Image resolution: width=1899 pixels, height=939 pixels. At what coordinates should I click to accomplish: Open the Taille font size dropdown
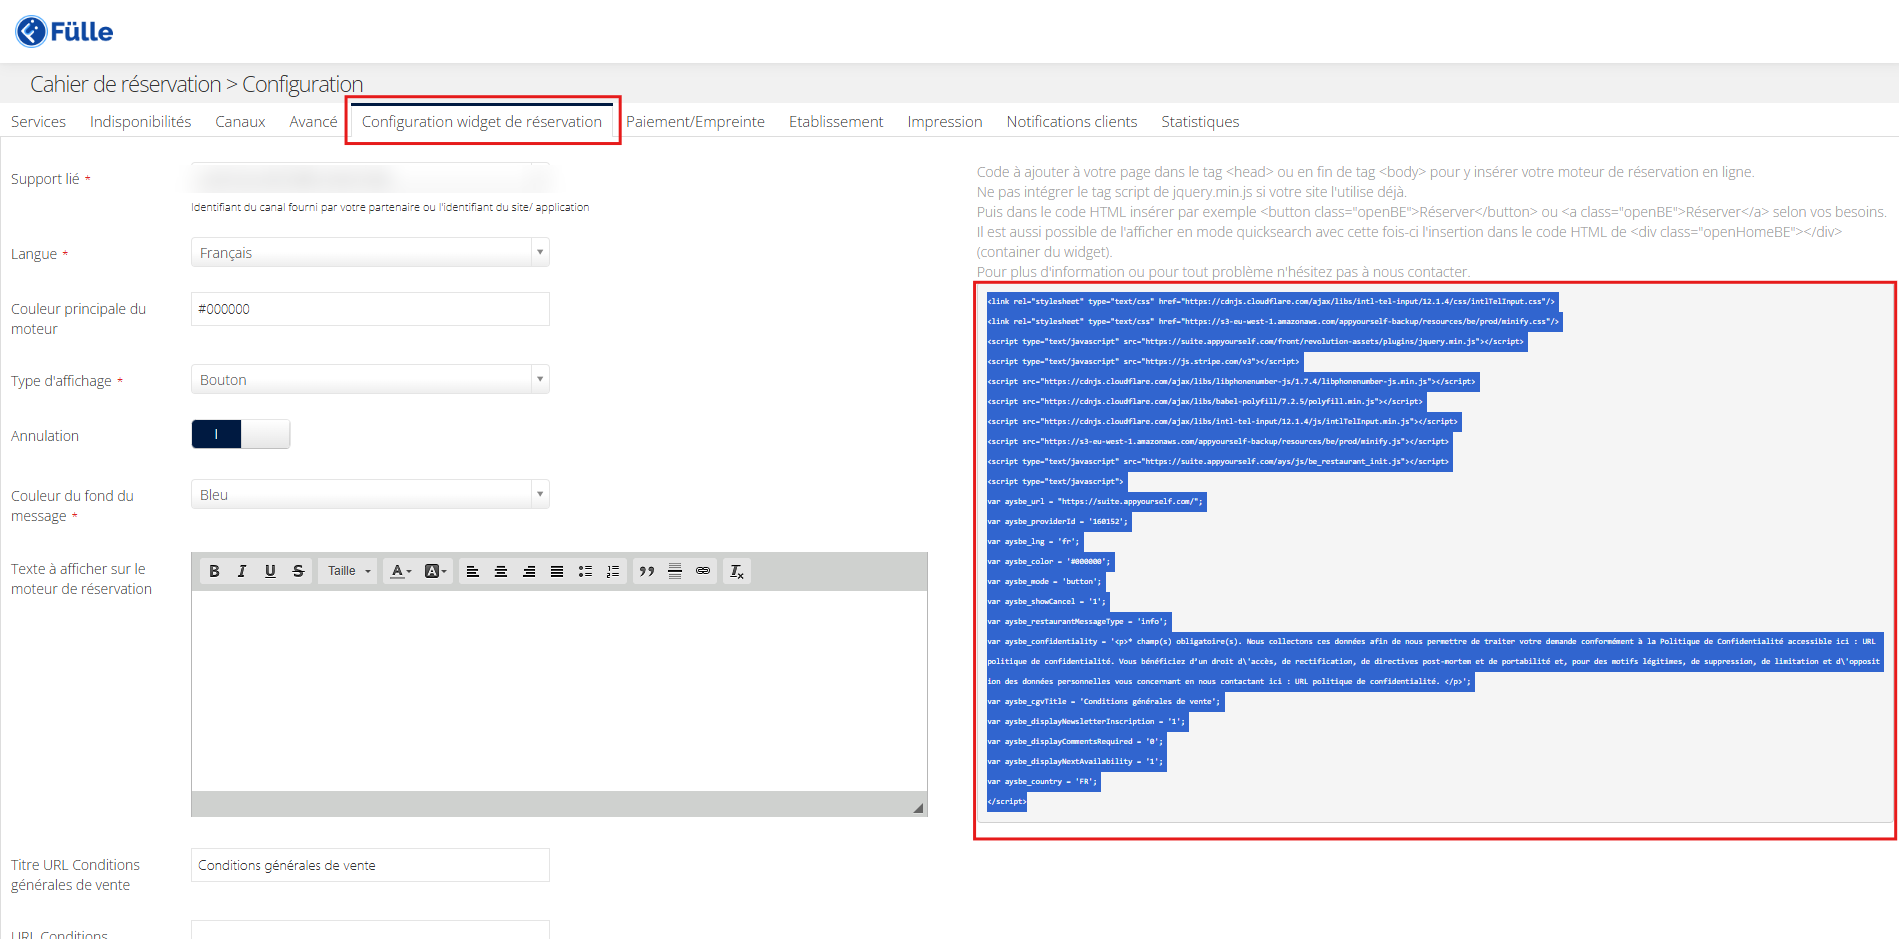[349, 571]
